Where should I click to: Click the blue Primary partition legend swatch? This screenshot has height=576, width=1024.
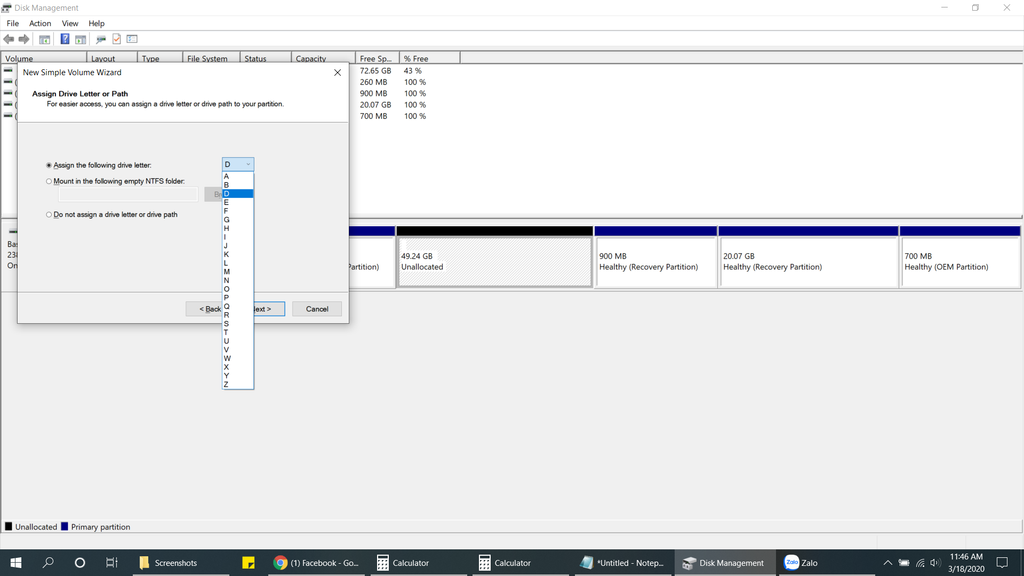pos(65,526)
